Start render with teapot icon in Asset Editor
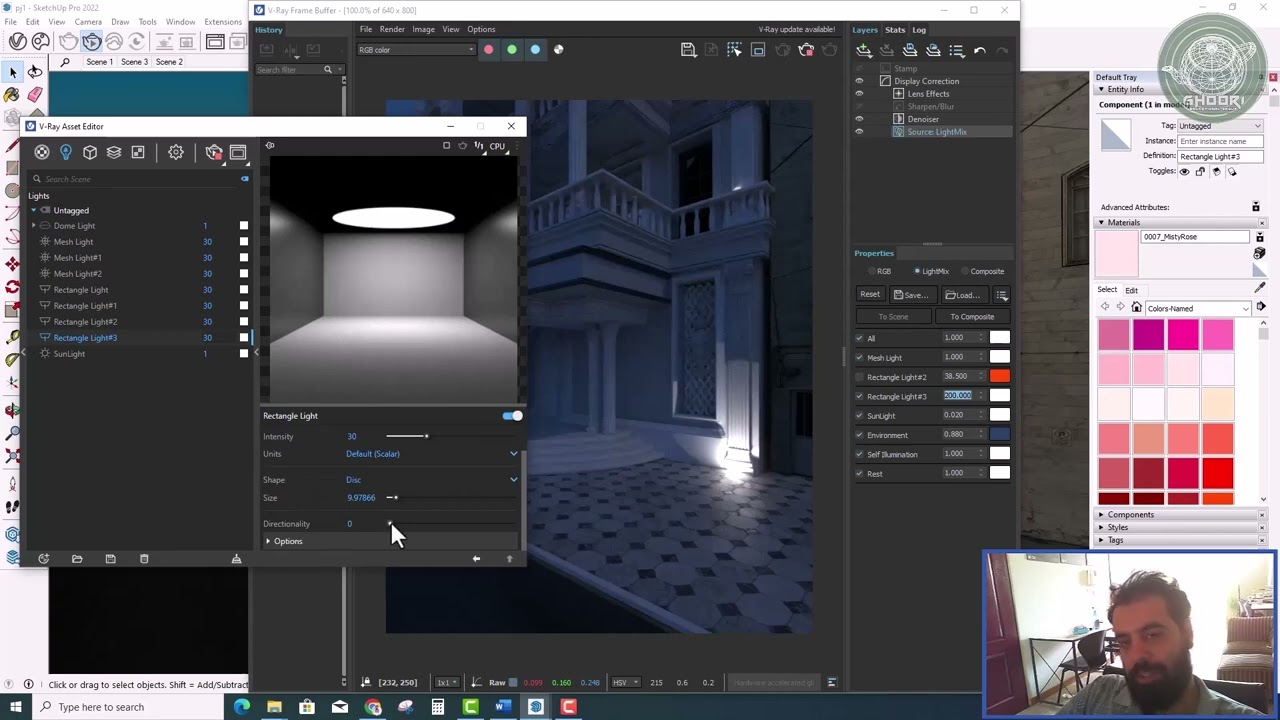Image resolution: width=1280 pixels, height=720 pixels. point(214,152)
